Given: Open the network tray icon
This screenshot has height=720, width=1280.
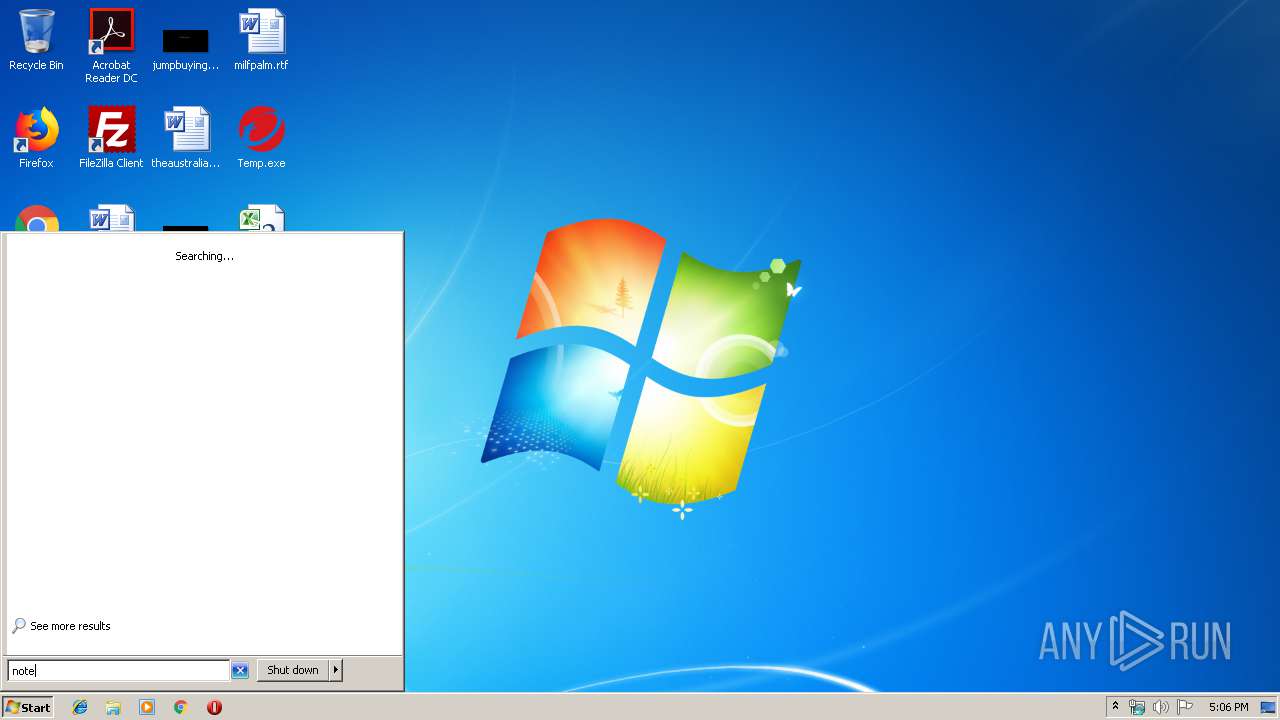Looking at the screenshot, I should pyautogui.click(x=1137, y=707).
